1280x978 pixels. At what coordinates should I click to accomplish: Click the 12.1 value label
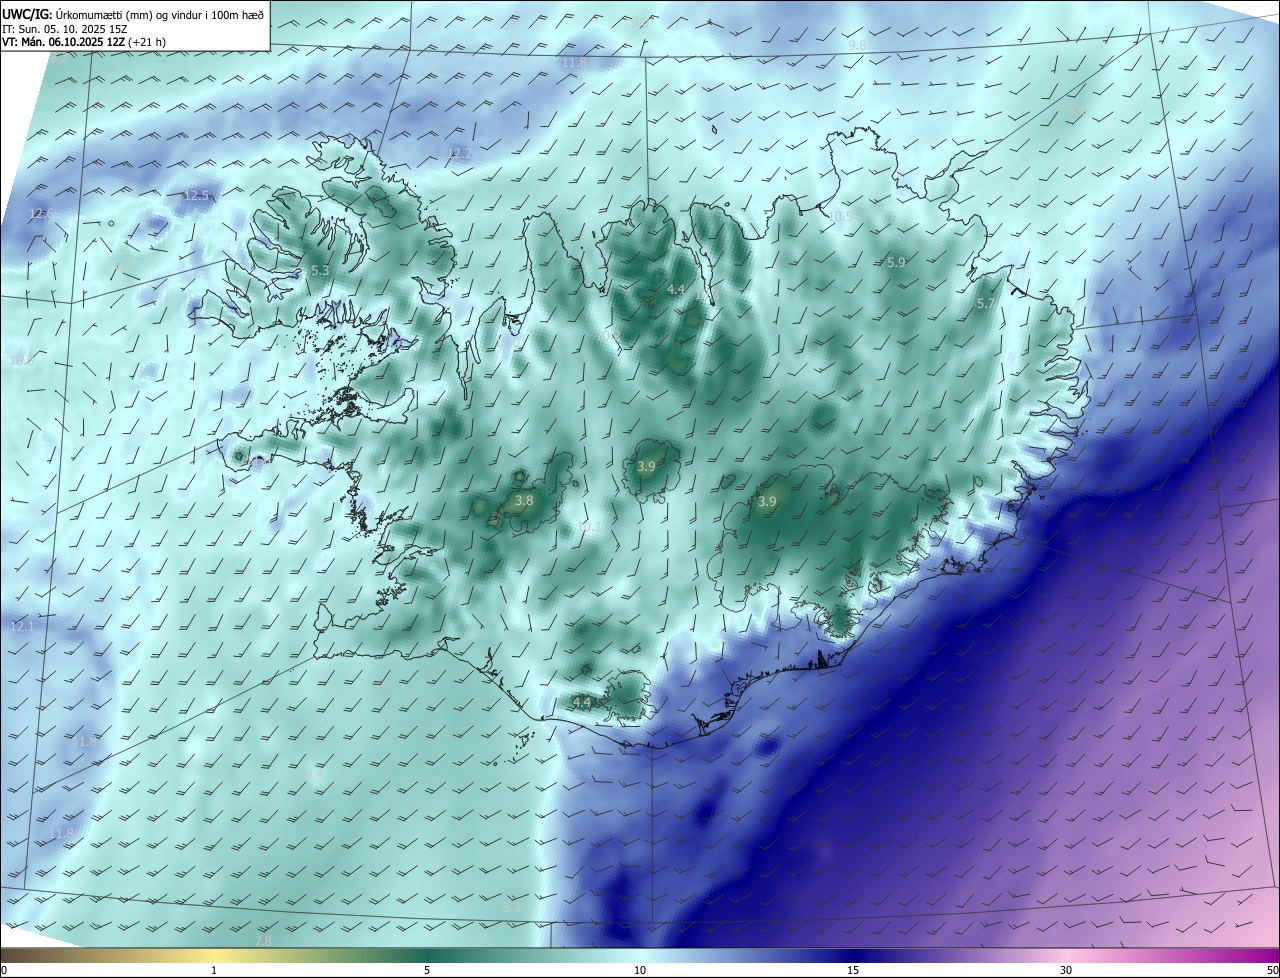[22, 626]
